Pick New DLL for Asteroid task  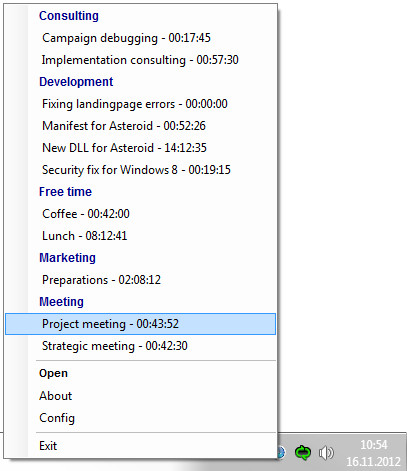point(140,148)
